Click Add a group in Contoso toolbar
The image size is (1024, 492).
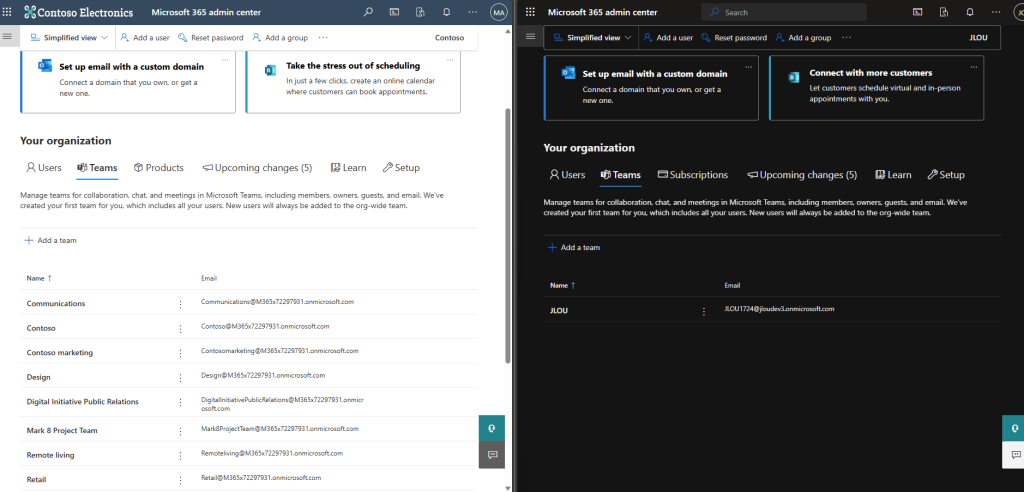(280, 37)
